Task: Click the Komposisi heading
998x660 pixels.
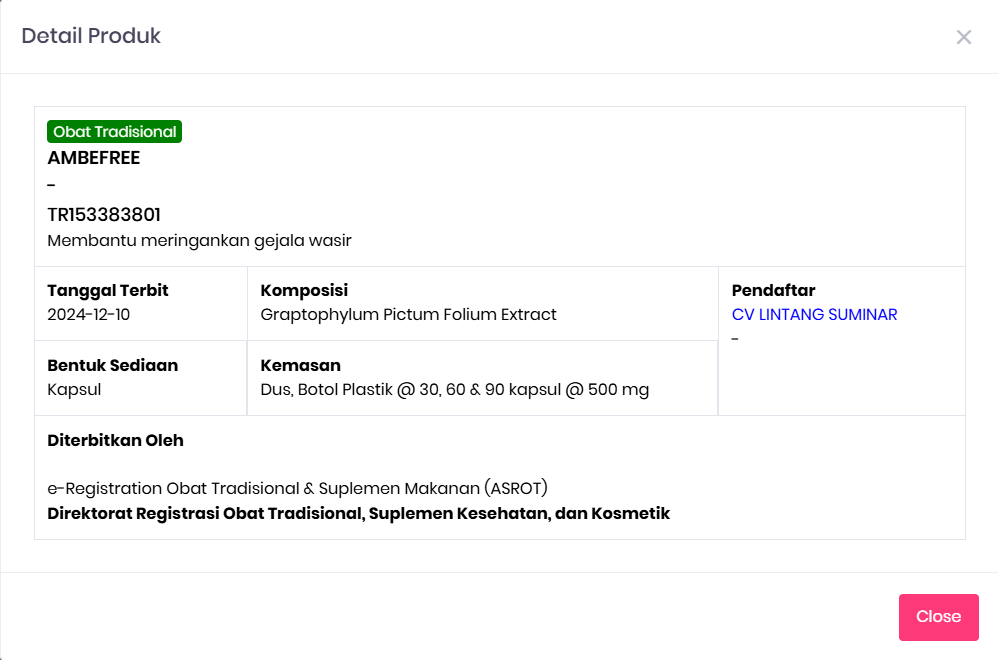Action: tap(304, 291)
